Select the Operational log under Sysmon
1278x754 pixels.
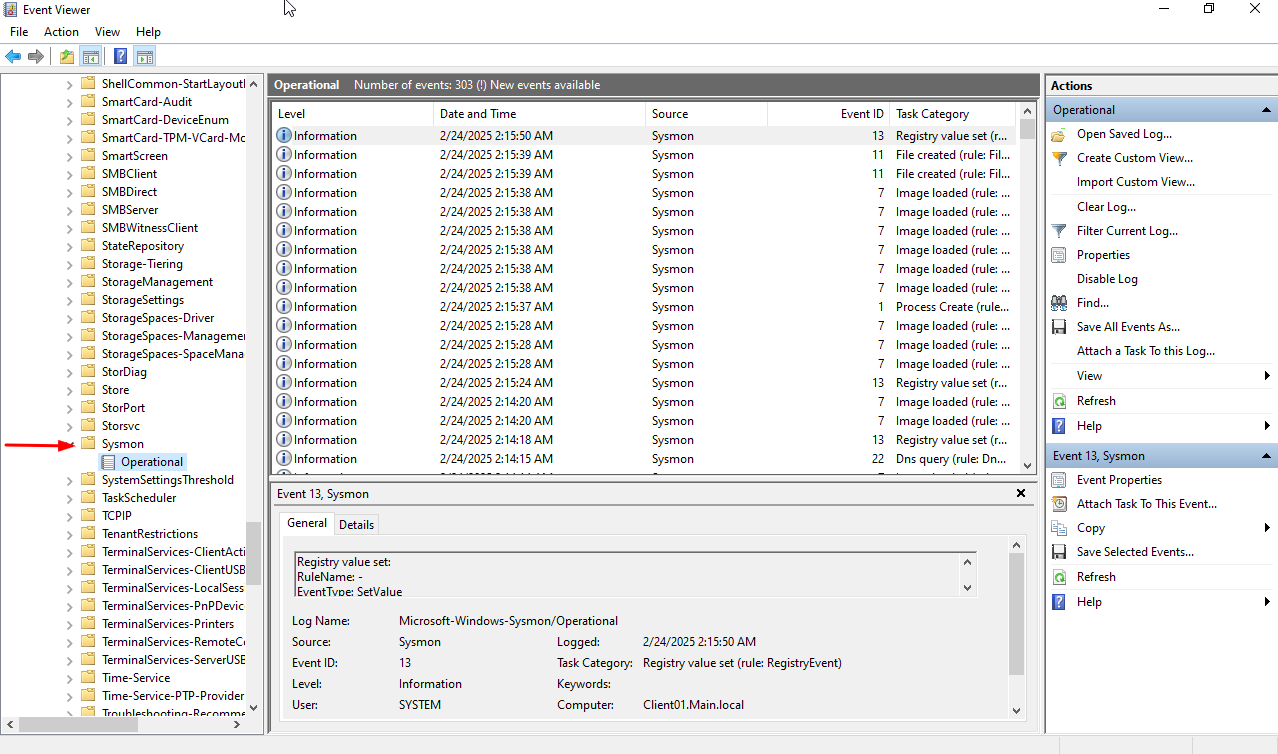tap(151, 462)
